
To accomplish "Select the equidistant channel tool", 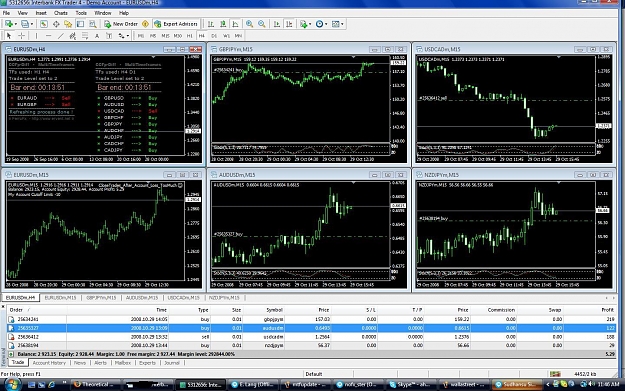I will (73, 36).
